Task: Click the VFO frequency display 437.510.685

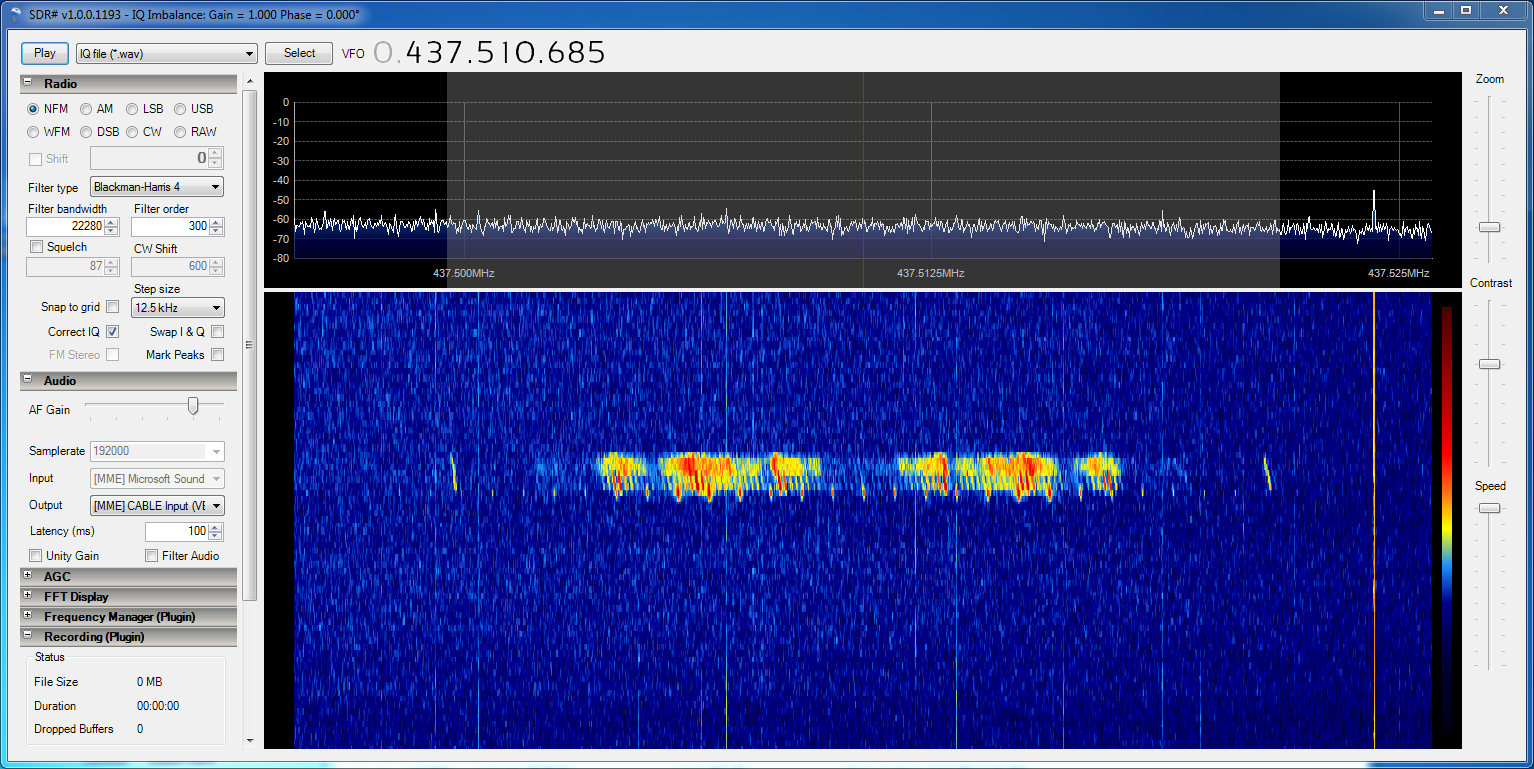Action: (x=490, y=53)
